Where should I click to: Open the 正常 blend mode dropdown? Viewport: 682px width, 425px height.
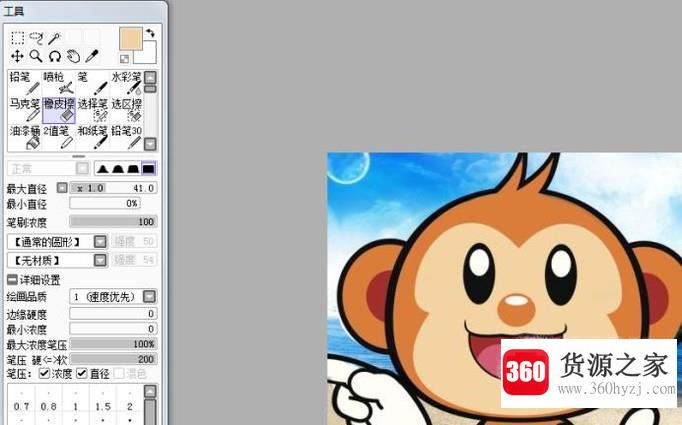coord(83,168)
